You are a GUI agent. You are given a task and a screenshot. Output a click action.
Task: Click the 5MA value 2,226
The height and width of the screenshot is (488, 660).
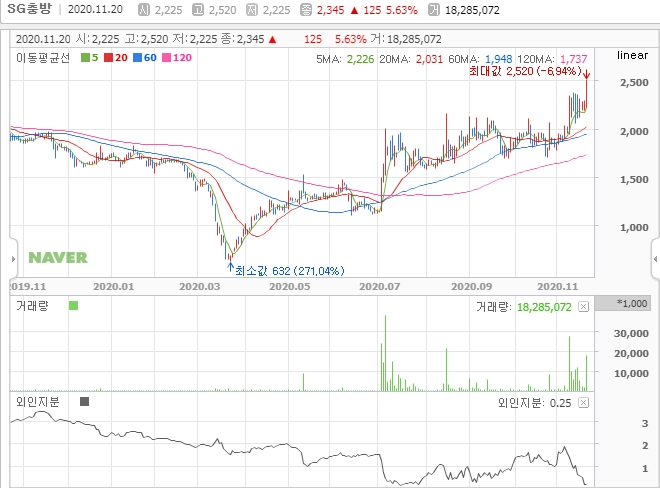pos(360,59)
